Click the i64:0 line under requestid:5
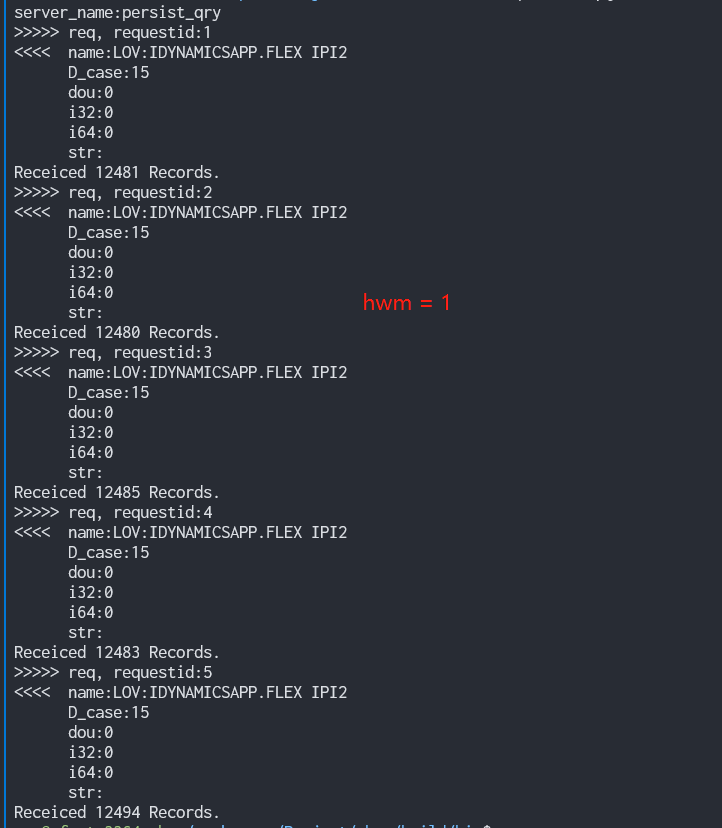The height and width of the screenshot is (828, 722). [x=90, y=772]
